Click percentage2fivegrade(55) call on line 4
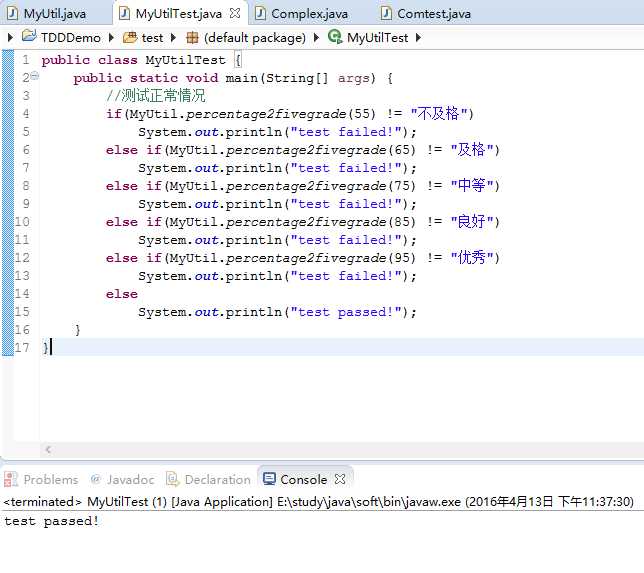 click(x=281, y=114)
